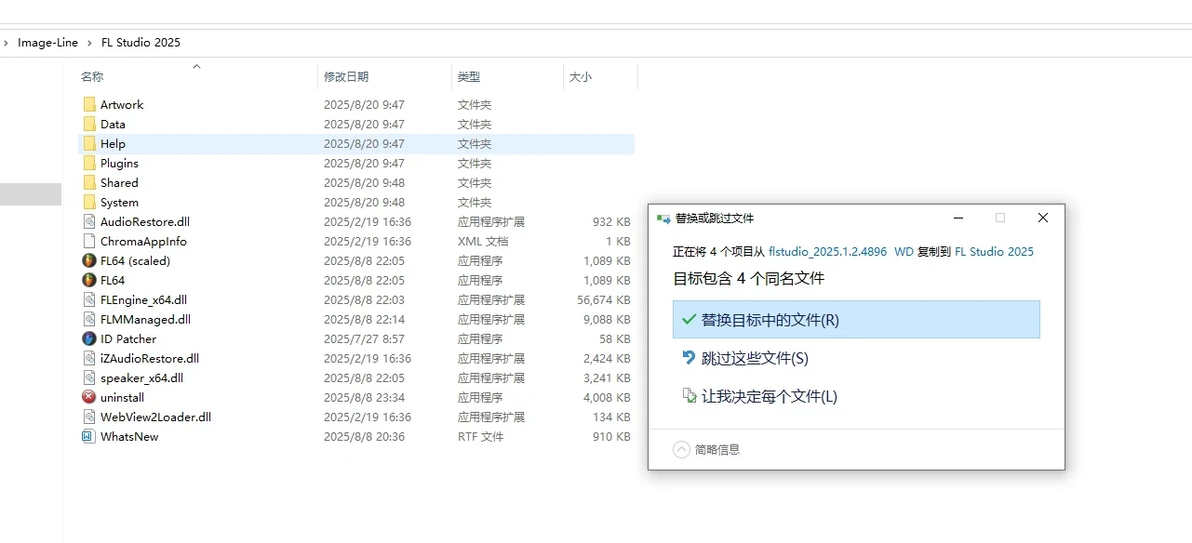Select the Plugins folder icon
Viewport: 1192px width, 543px height.
point(89,163)
